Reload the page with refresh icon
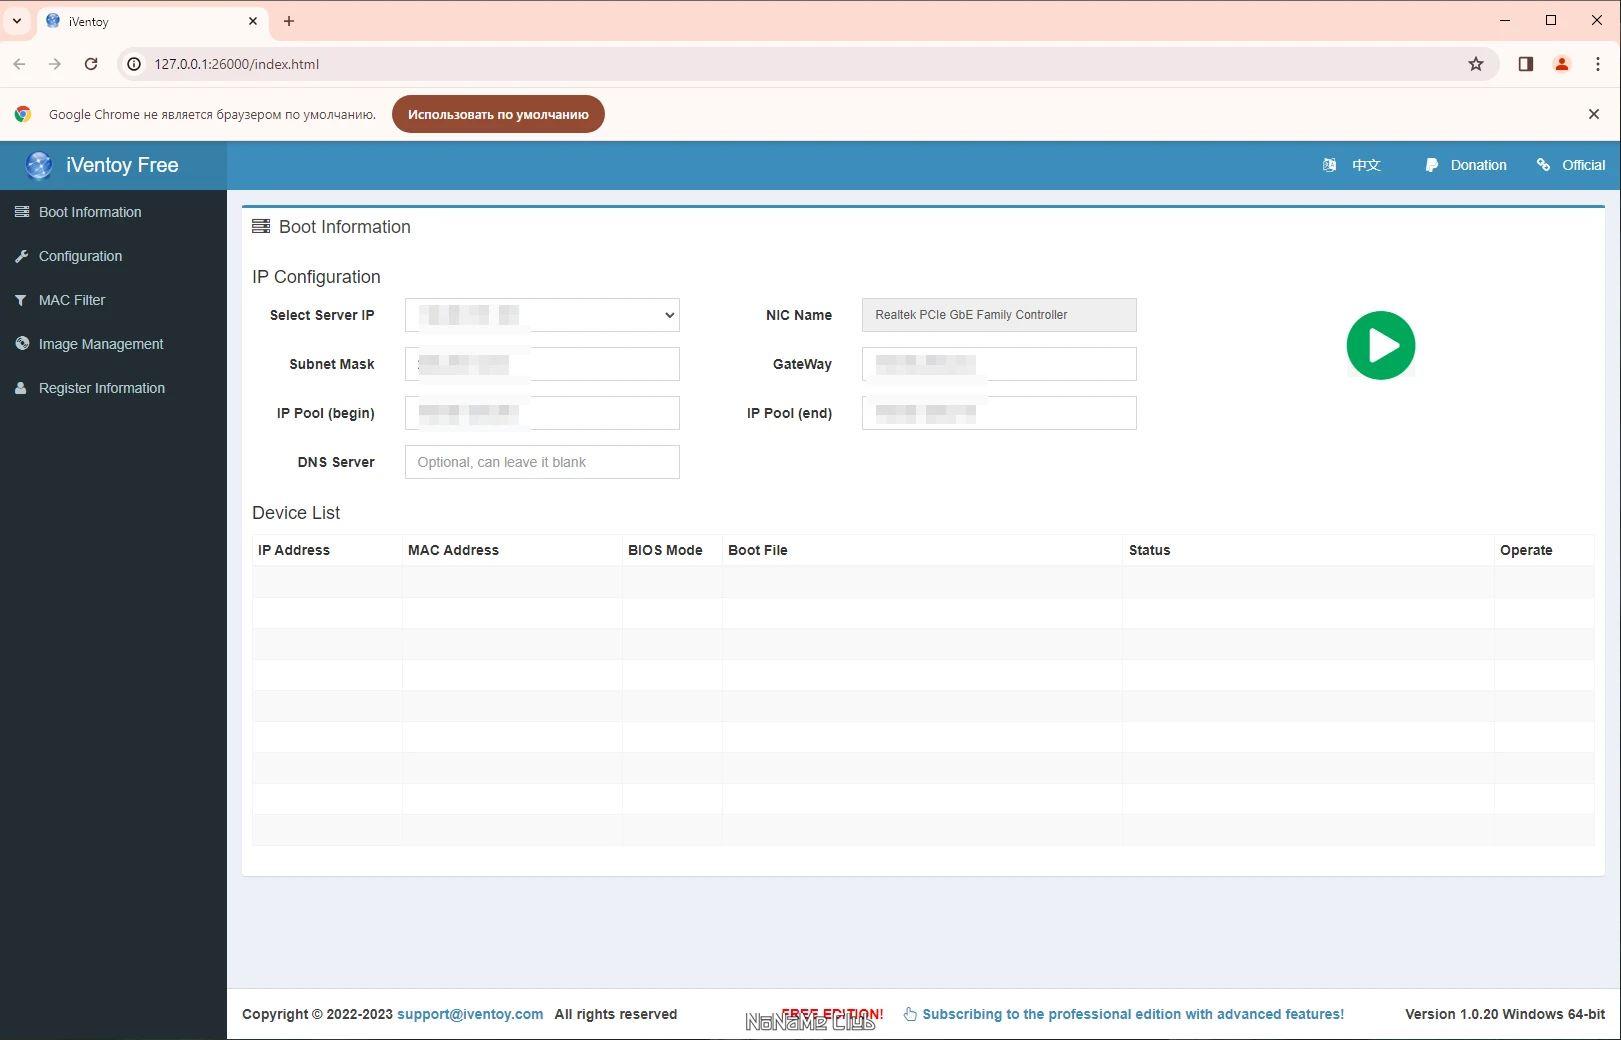This screenshot has height=1040, width=1621. (x=91, y=64)
